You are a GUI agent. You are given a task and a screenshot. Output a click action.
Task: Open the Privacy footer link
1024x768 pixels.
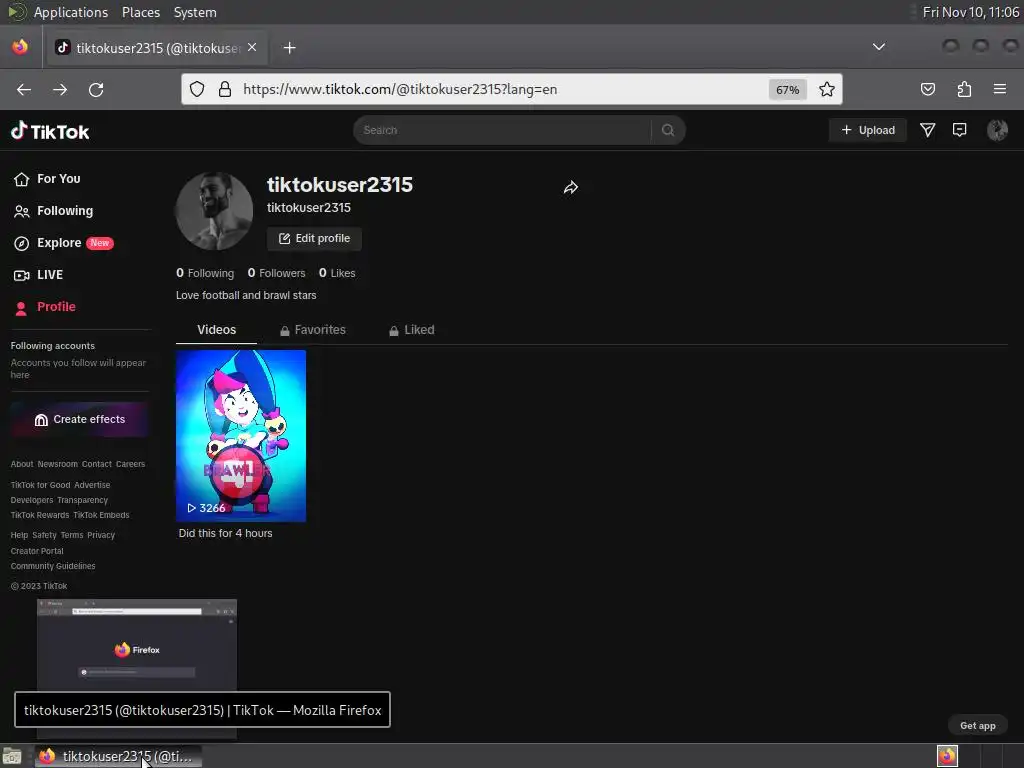(x=101, y=536)
